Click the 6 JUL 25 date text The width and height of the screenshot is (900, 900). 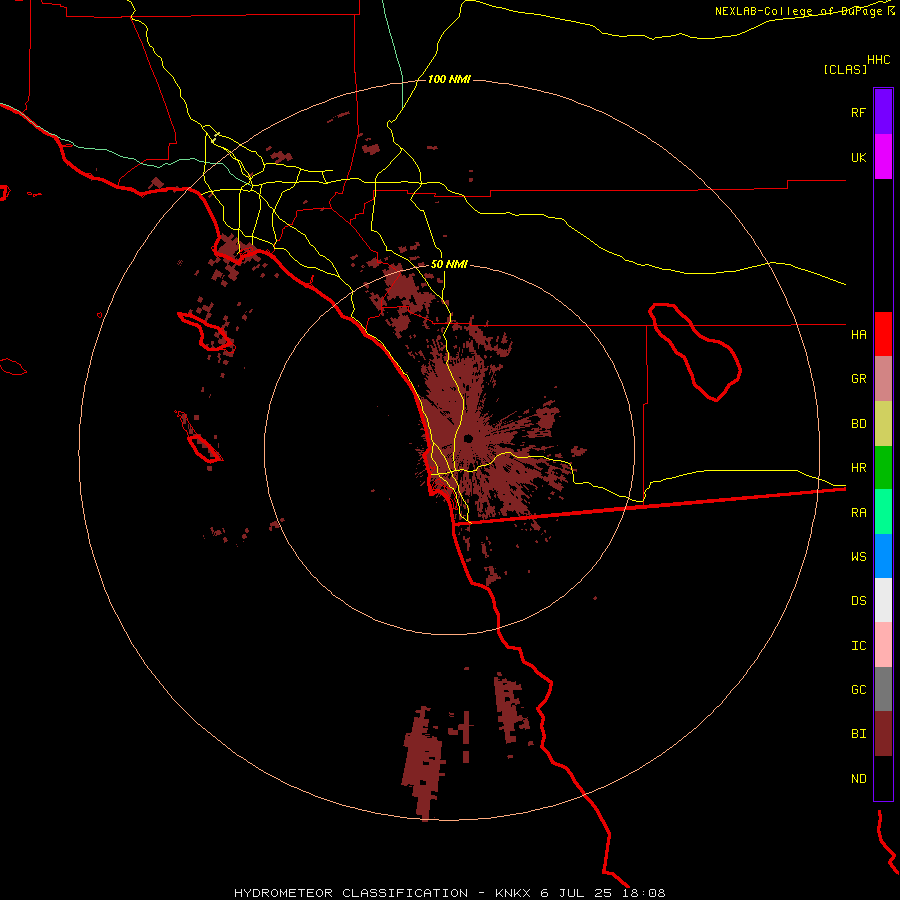[577, 893]
